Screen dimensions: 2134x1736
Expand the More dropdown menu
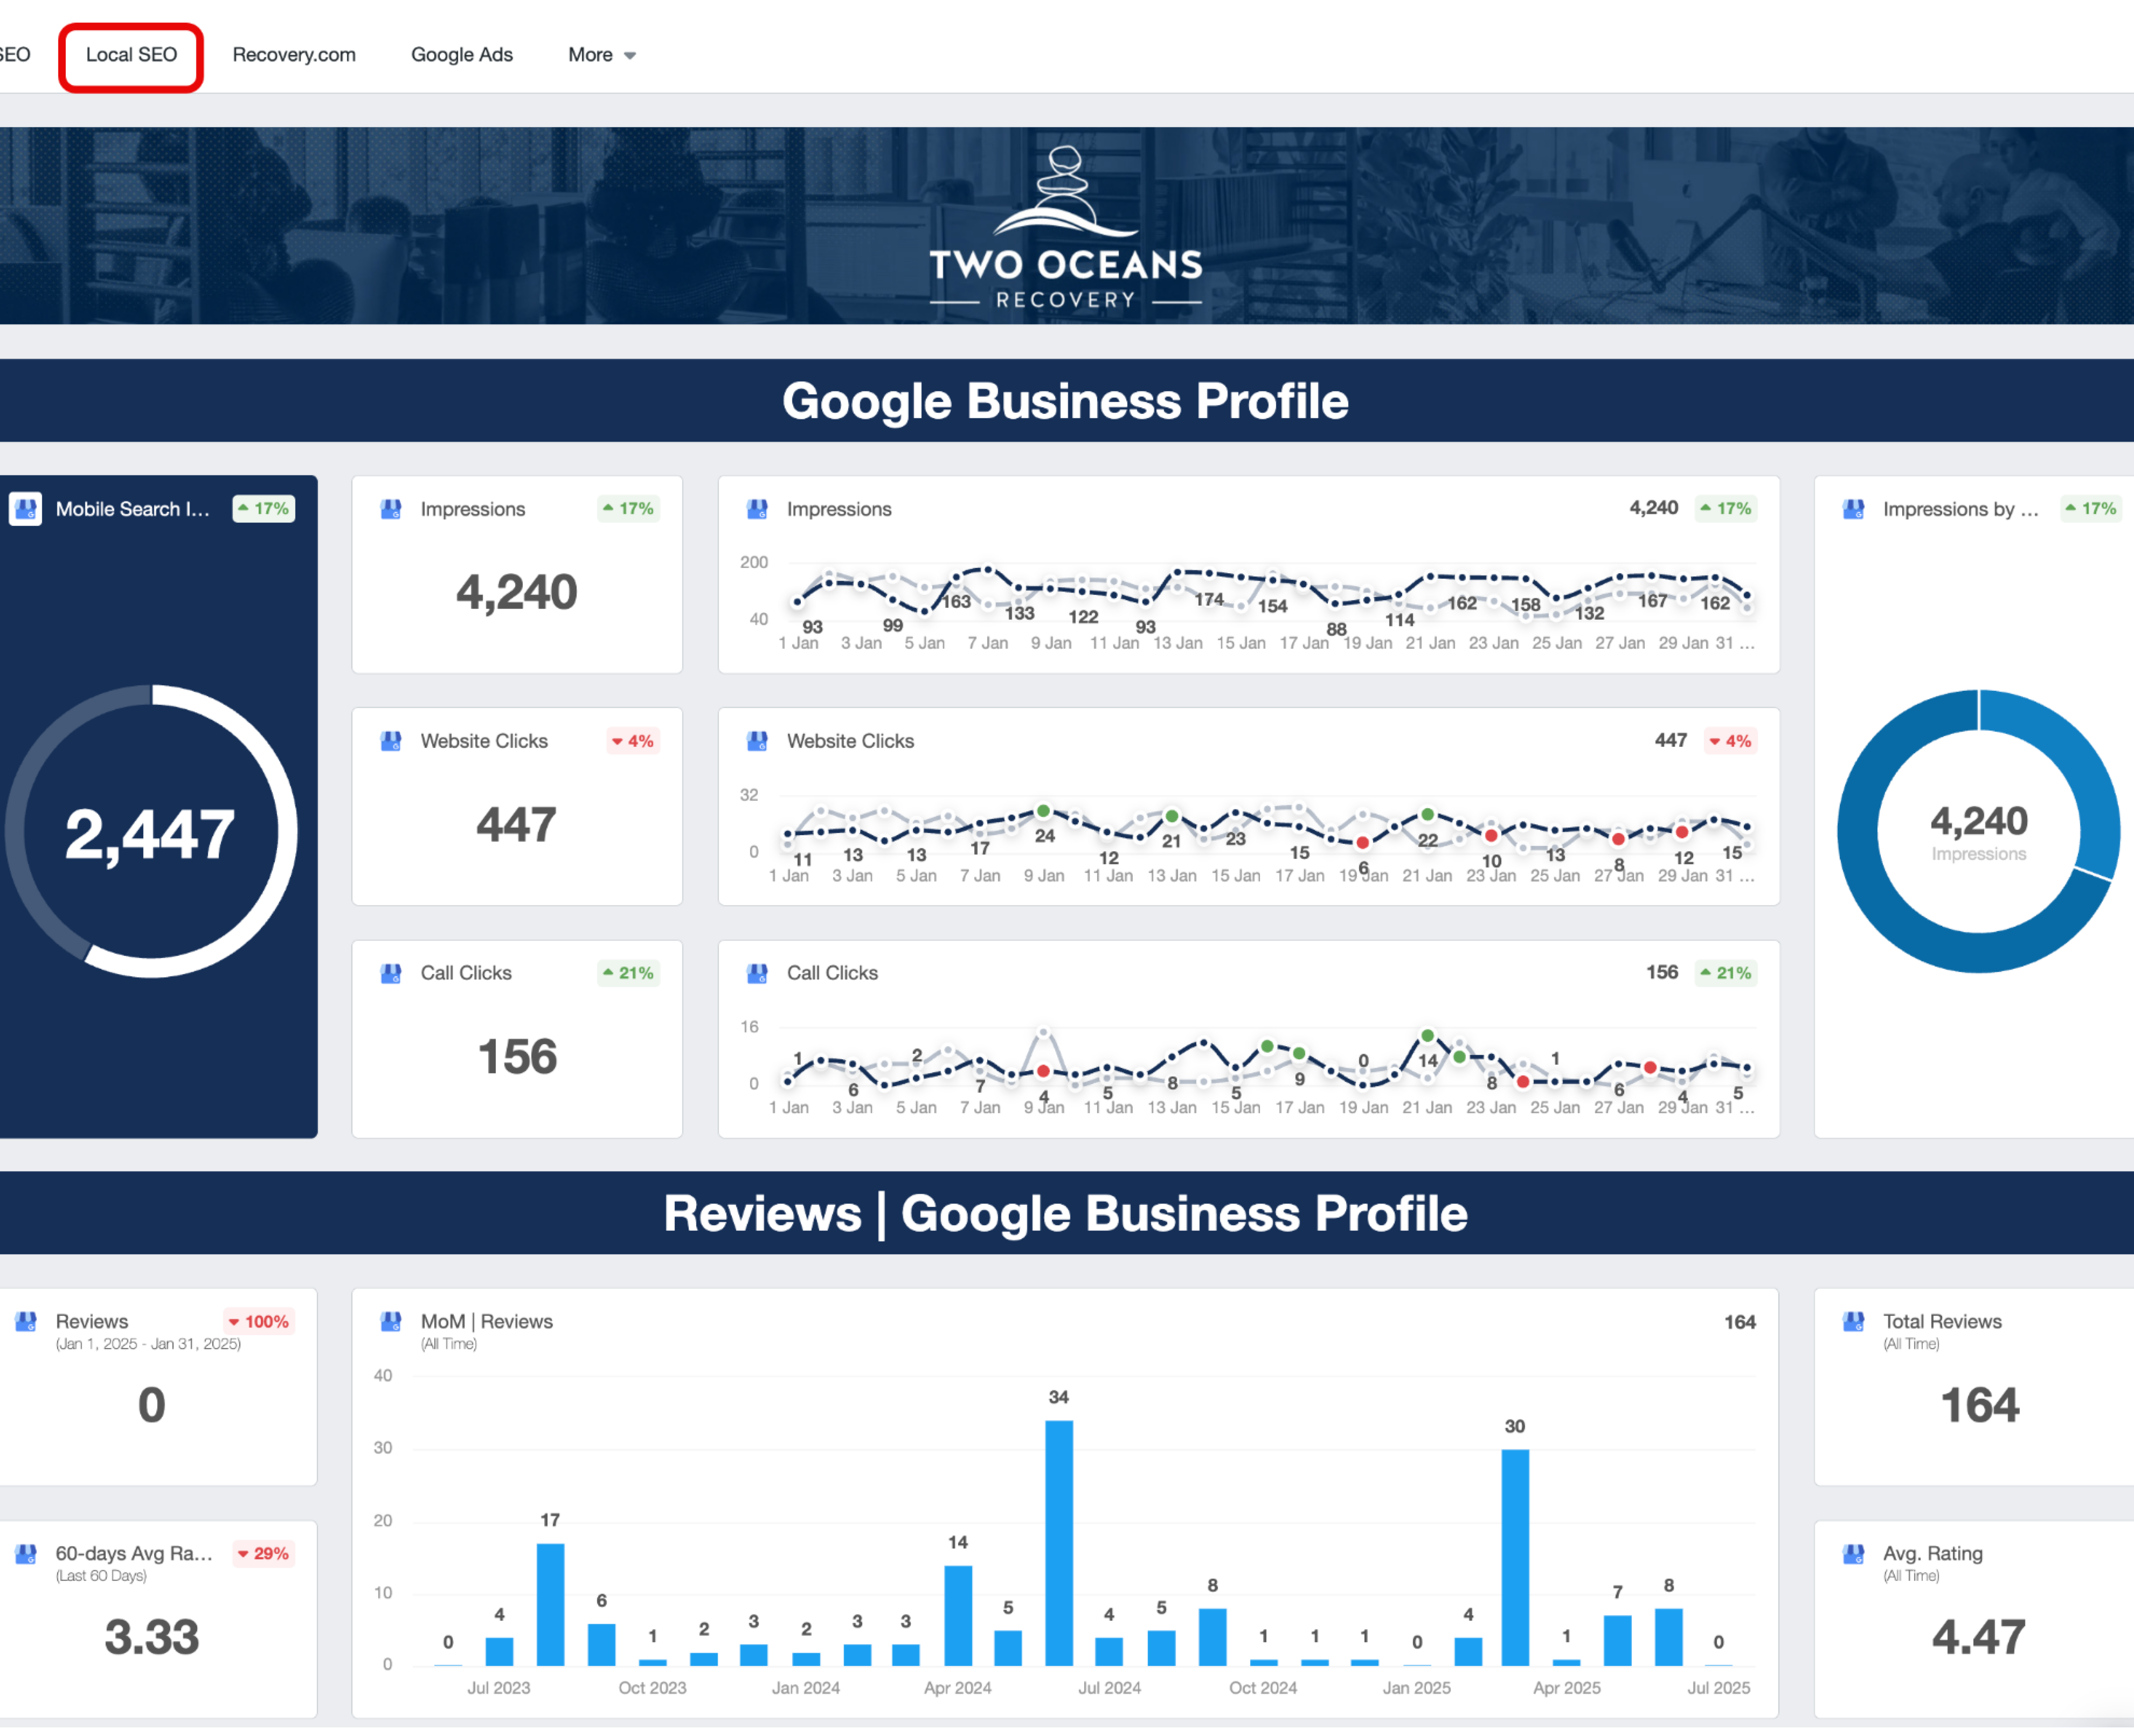click(602, 55)
